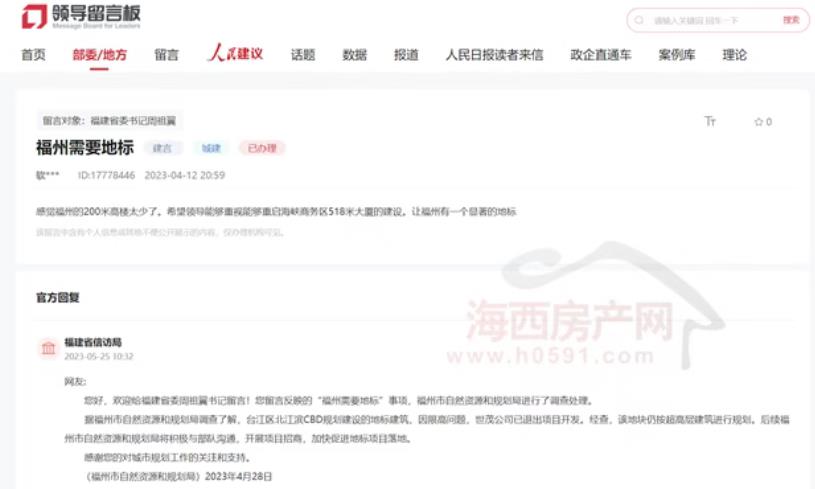Select the 部委/地方 navigation tab
The width and height of the screenshot is (815, 489).
(x=99, y=55)
